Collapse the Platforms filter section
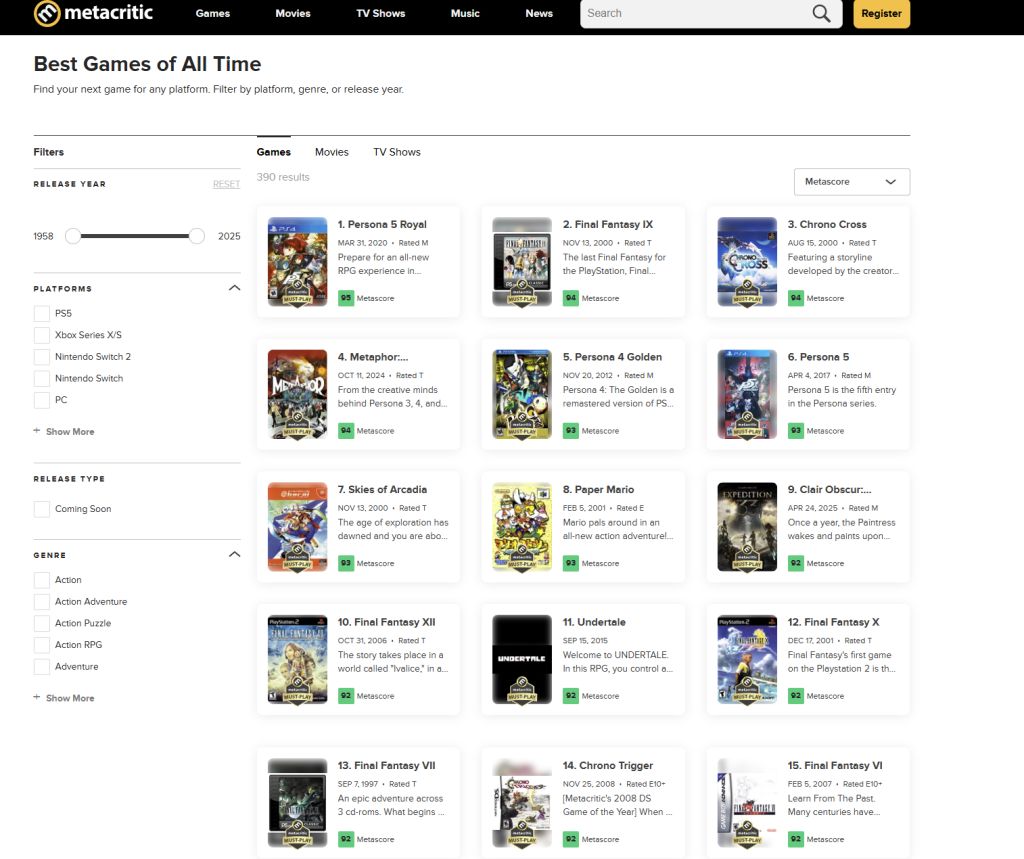 coord(234,288)
